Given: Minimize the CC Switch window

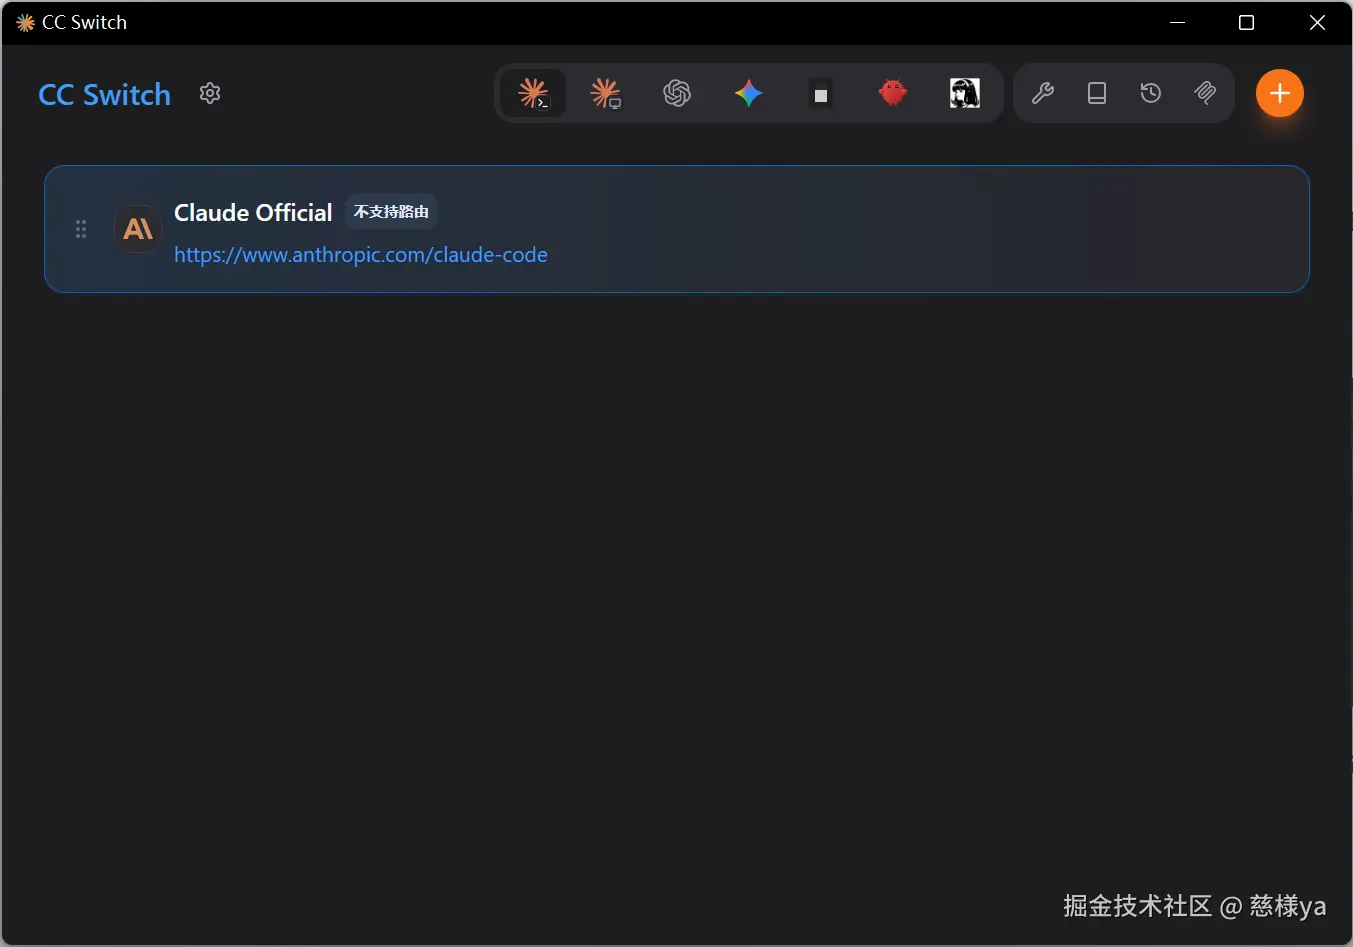Looking at the screenshot, I should pyautogui.click(x=1178, y=22).
